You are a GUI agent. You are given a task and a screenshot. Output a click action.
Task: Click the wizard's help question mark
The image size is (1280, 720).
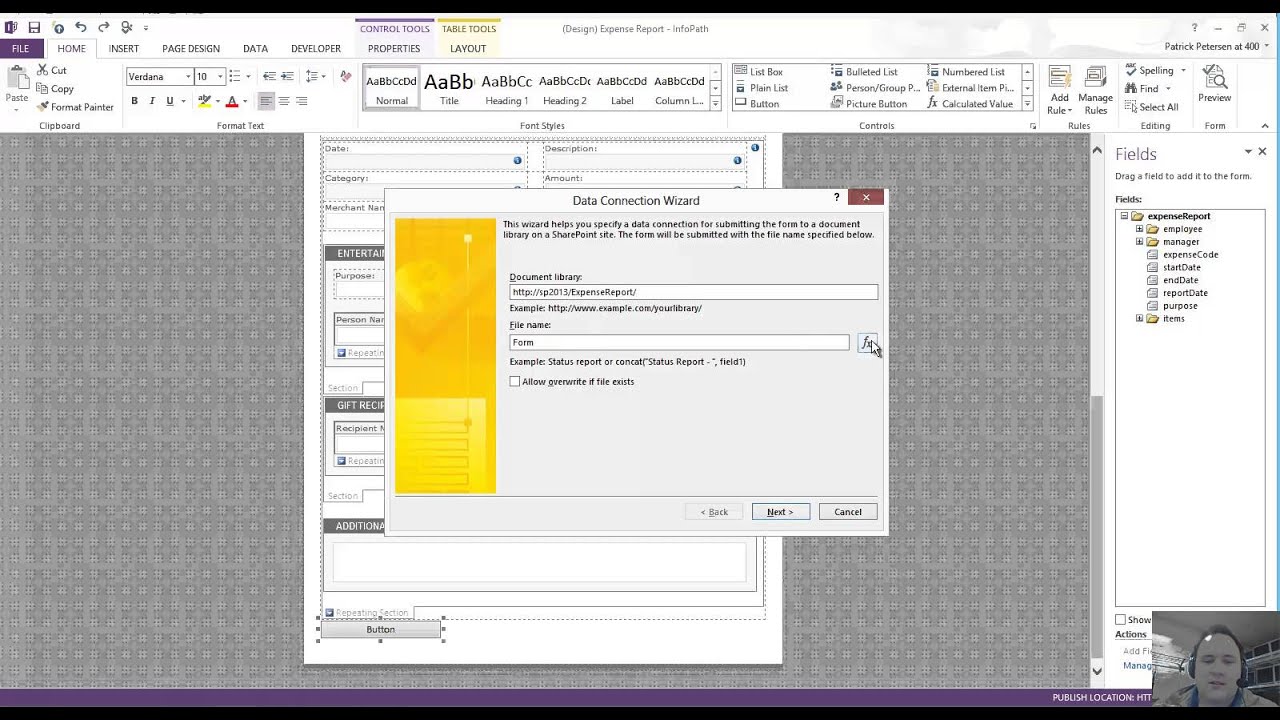[x=836, y=198]
